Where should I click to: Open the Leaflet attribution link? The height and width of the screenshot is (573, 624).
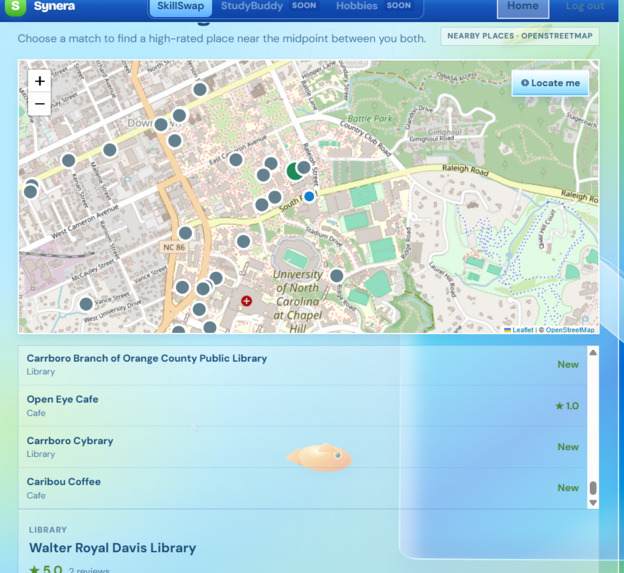click(x=519, y=329)
